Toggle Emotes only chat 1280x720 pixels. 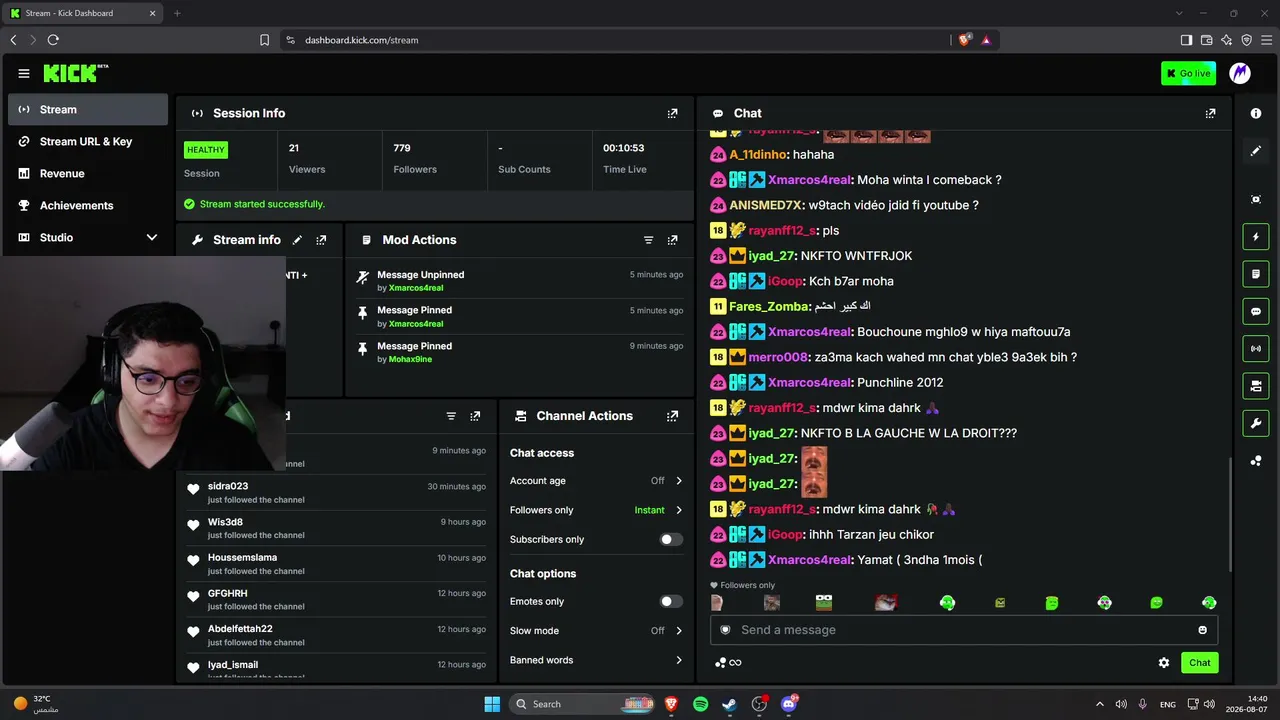coord(671,602)
